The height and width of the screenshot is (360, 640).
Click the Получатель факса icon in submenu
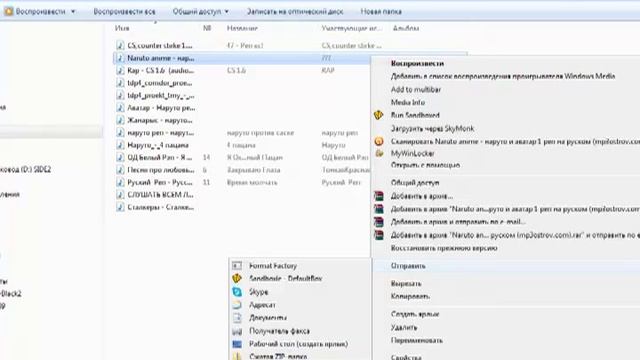pyautogui.click(x=237, y=331)
